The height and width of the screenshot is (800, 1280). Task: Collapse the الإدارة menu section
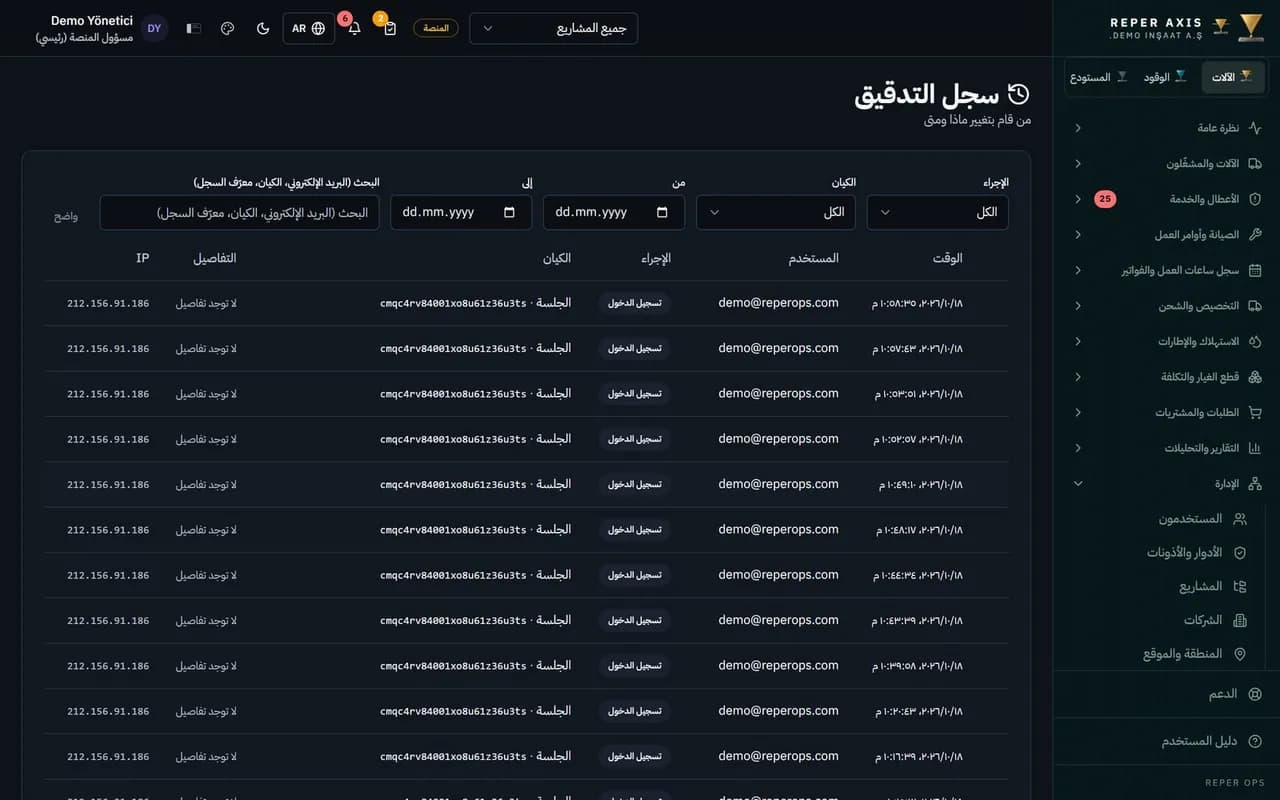pyautogui.click(x=1166, y=484)
